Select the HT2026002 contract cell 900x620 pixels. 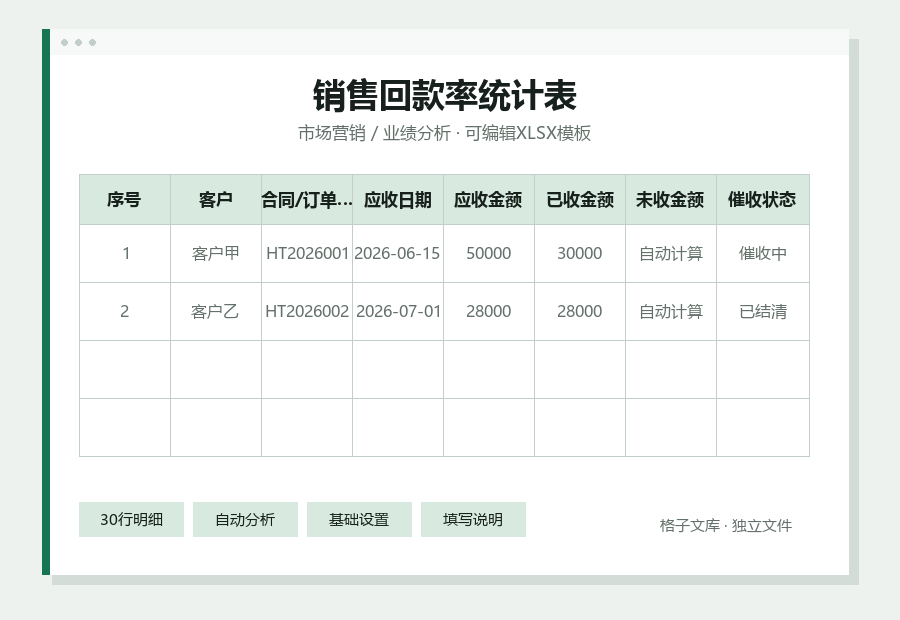(x=307, y=312)
